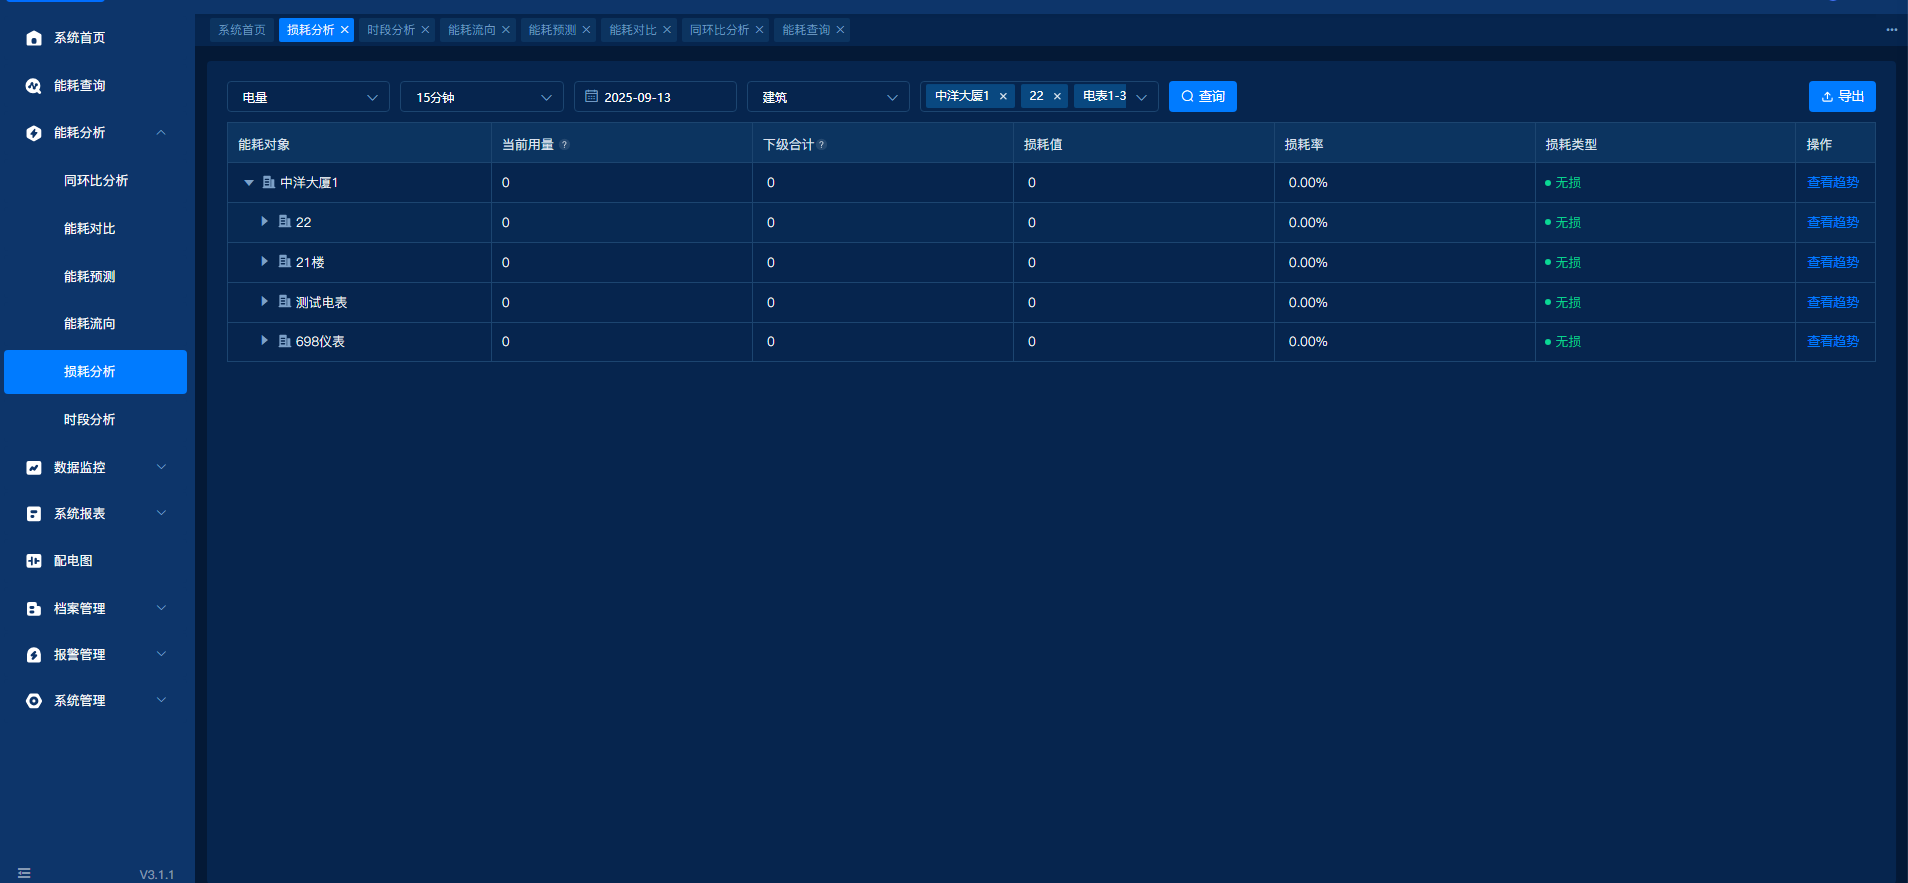Viewport: 1908px width, 883px height.
Task: Click the sidebar collapse icon at bottom left
Action: pos(24,873)
